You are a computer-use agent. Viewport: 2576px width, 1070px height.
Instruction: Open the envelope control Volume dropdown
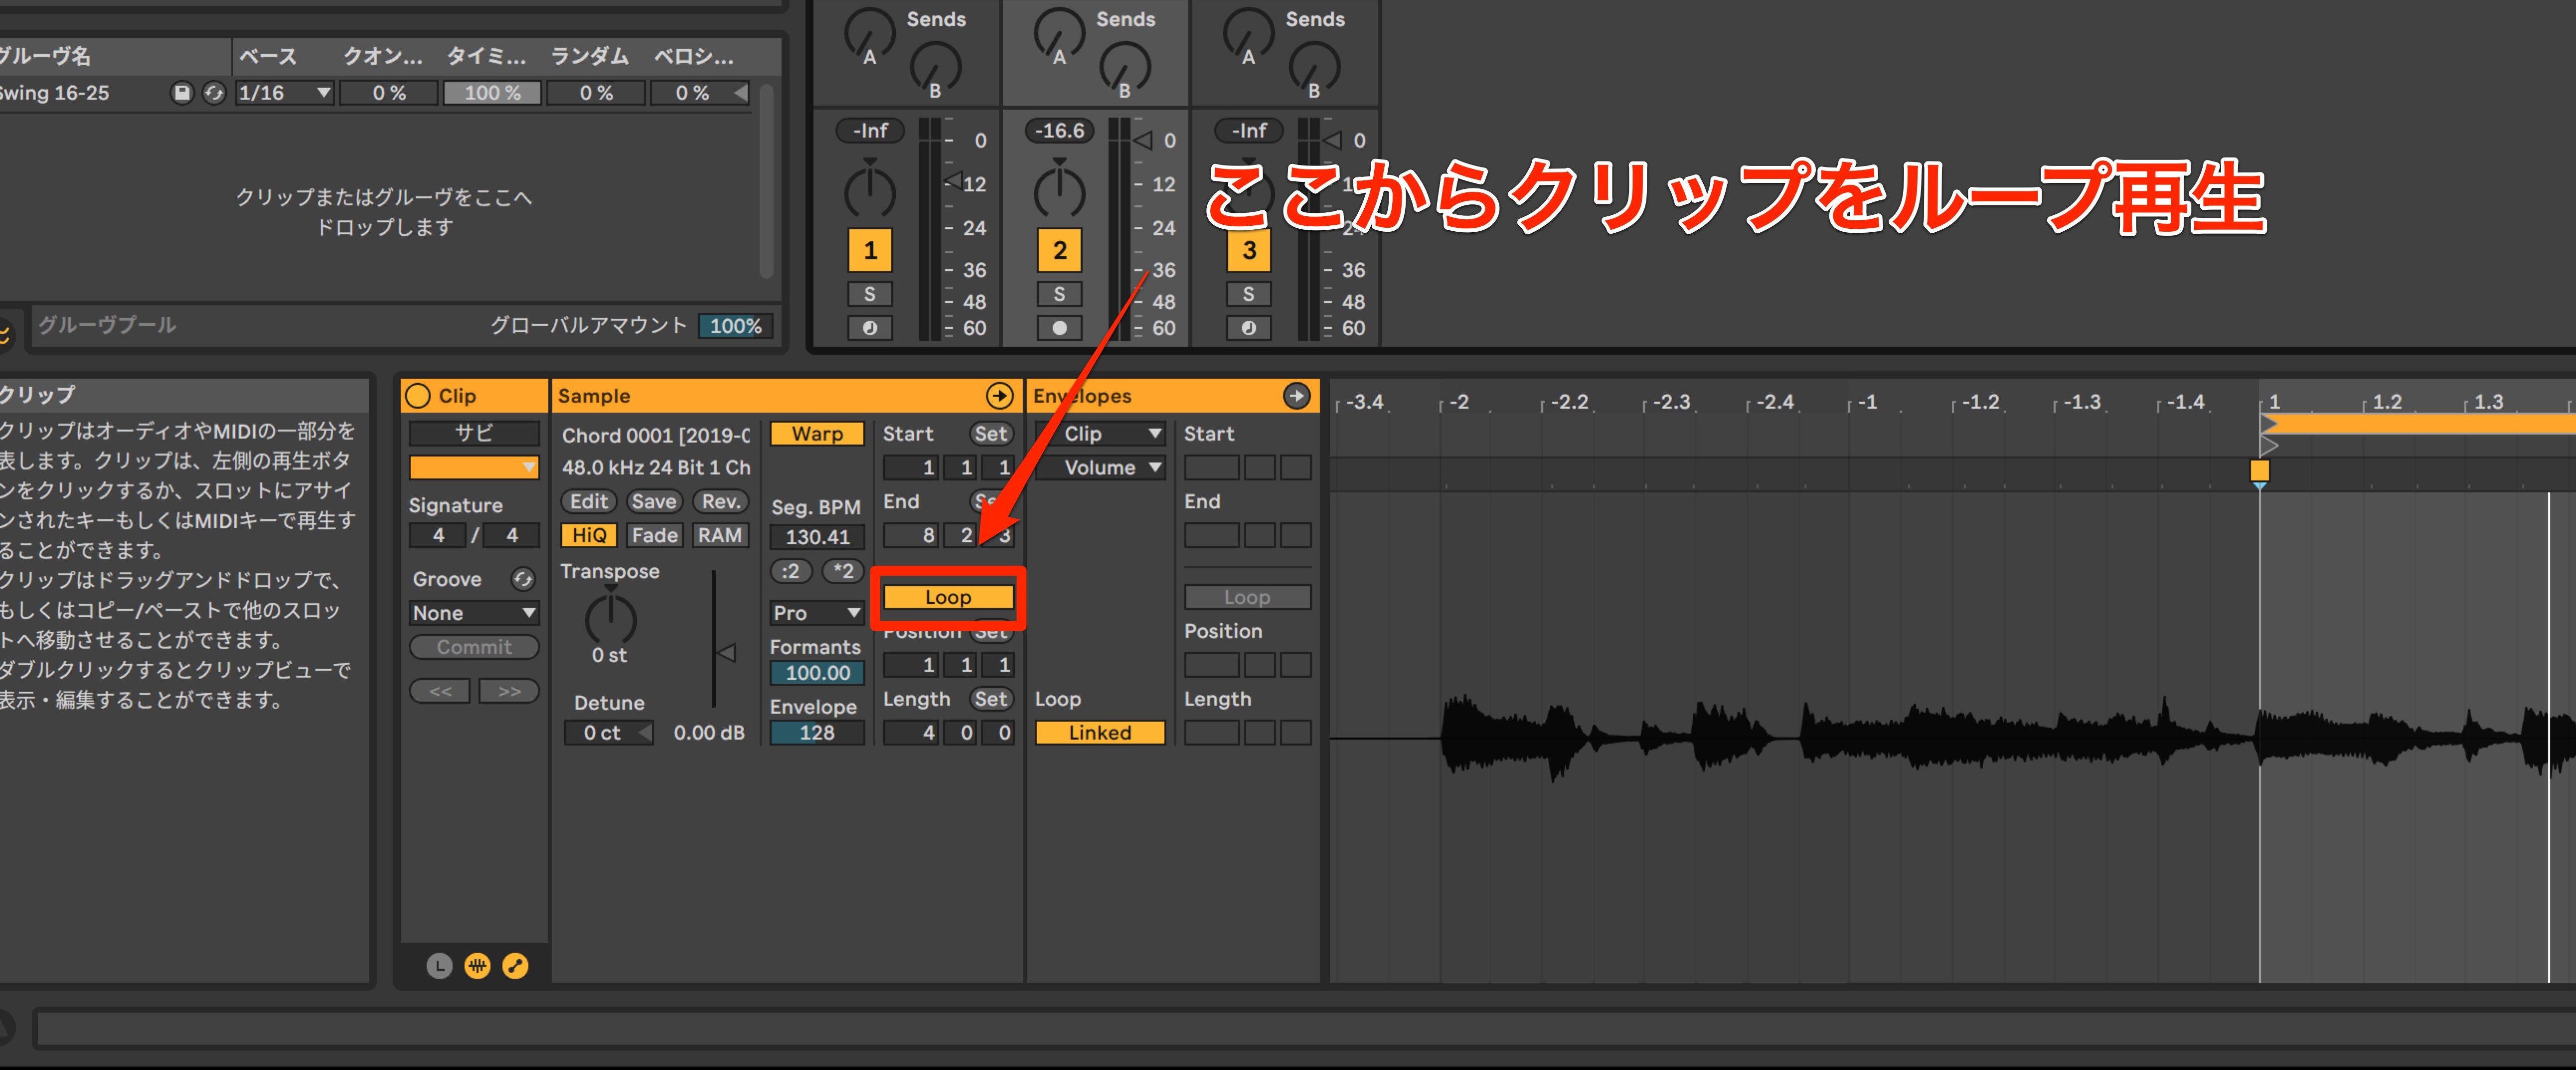point(1100,468)
